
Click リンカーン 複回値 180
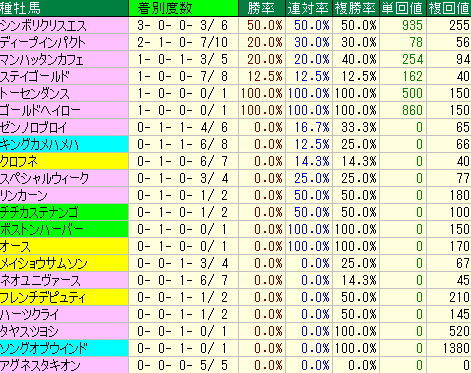(460, 195)
